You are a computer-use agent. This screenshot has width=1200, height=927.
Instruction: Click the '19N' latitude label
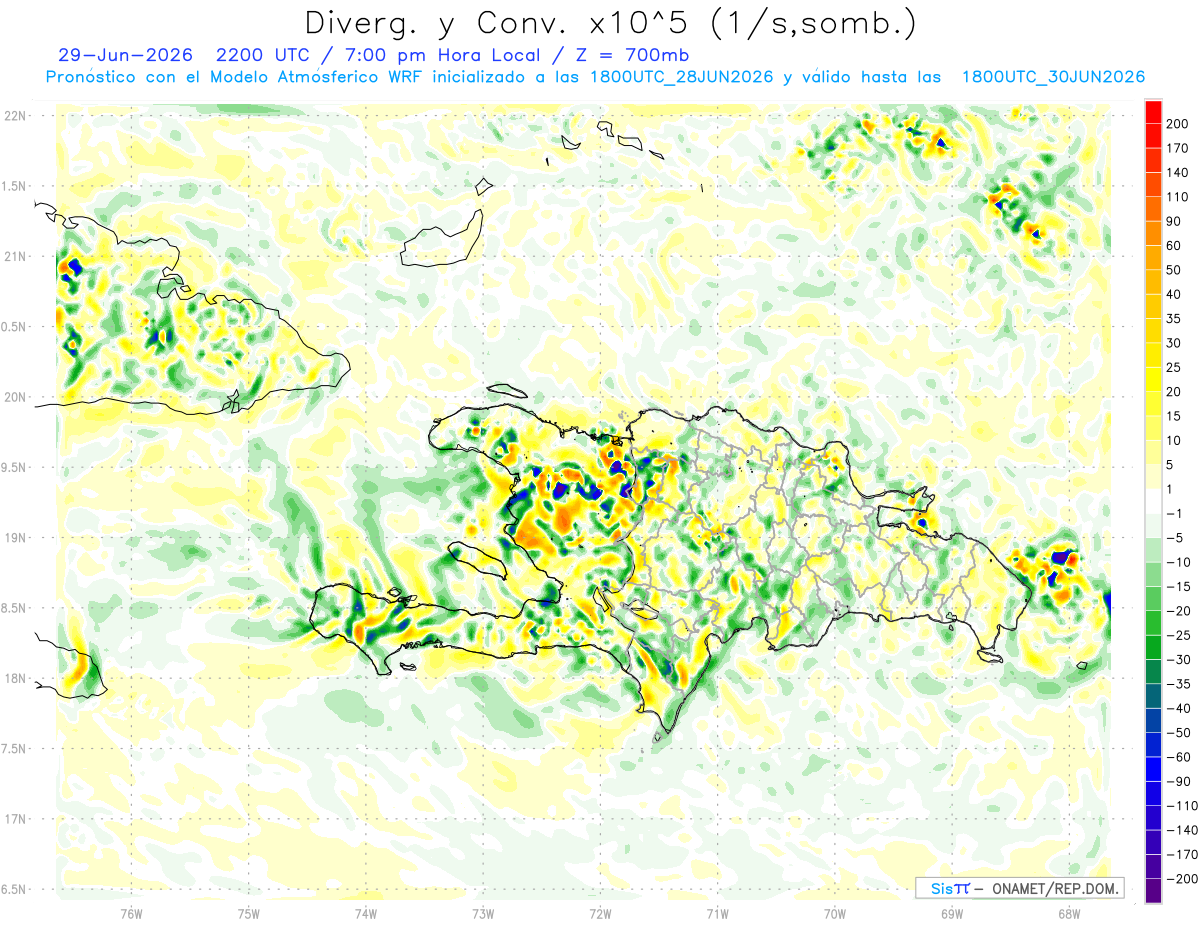(14, 538)
